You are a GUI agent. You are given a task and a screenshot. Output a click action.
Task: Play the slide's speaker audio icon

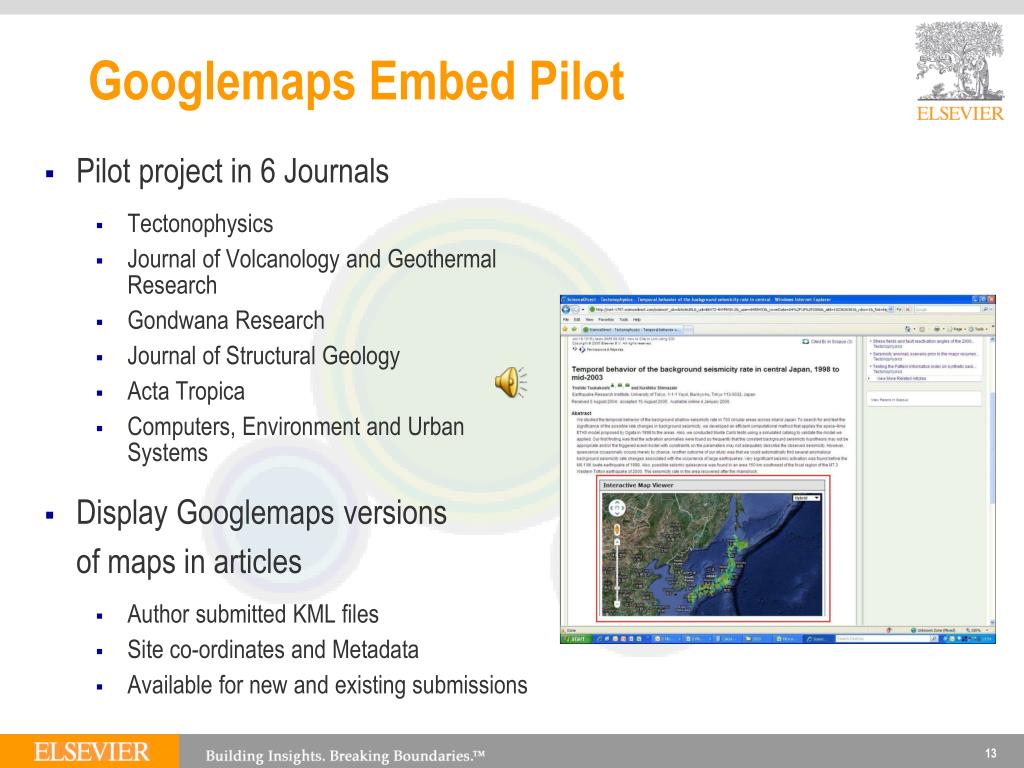point(510,382)
